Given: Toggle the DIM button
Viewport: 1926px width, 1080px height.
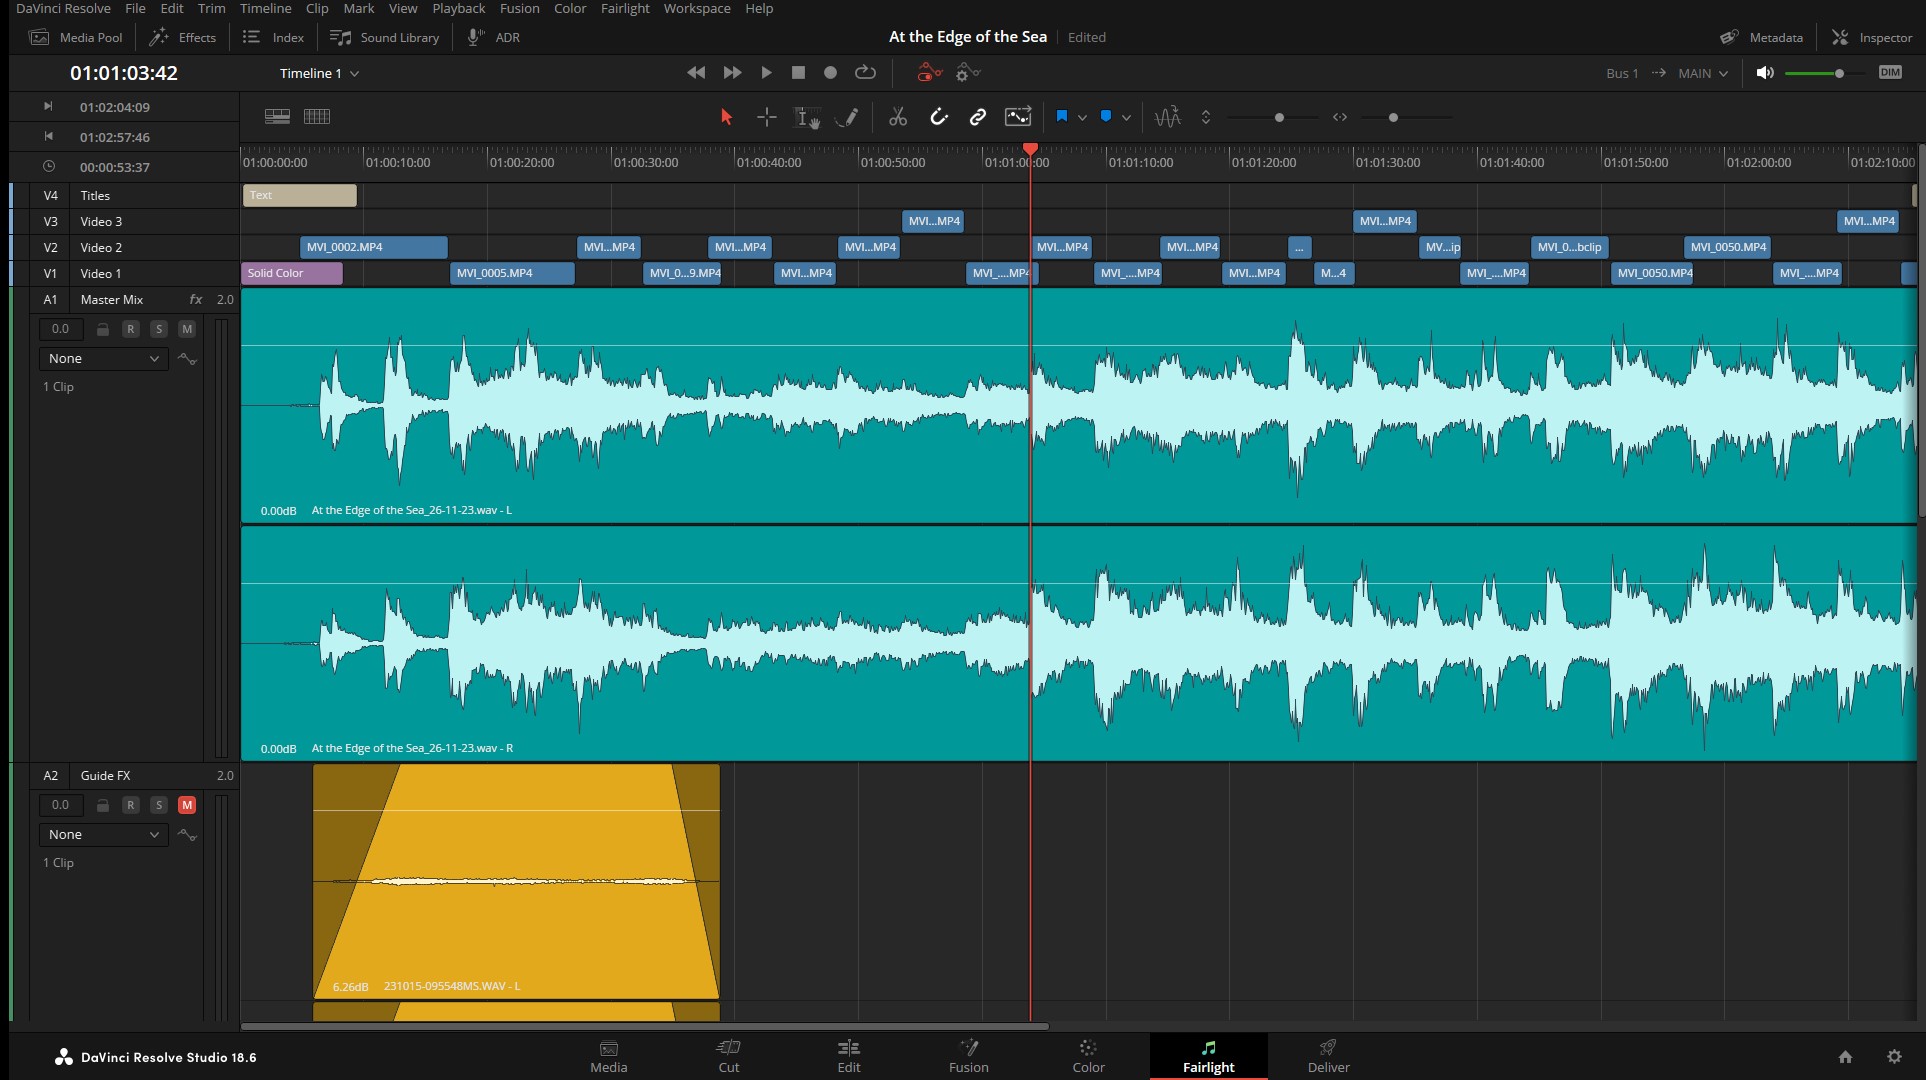Looking at the screenshot, I should click(1890, 72).
